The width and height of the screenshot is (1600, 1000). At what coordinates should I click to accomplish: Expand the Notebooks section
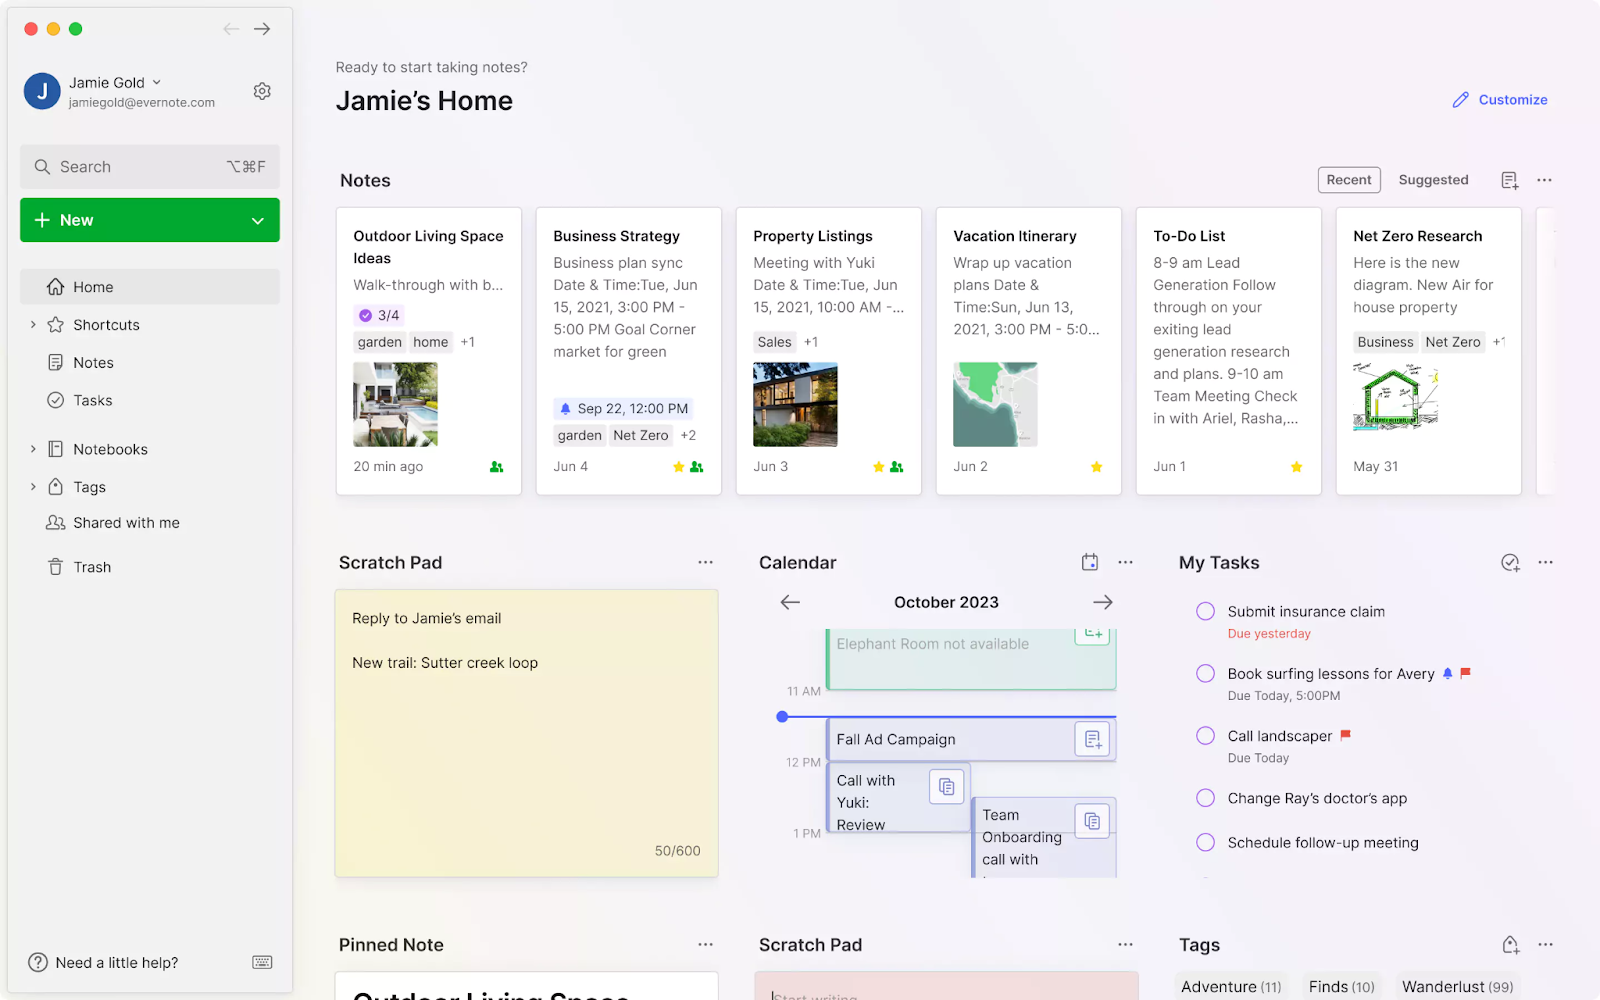pos(33,448)
